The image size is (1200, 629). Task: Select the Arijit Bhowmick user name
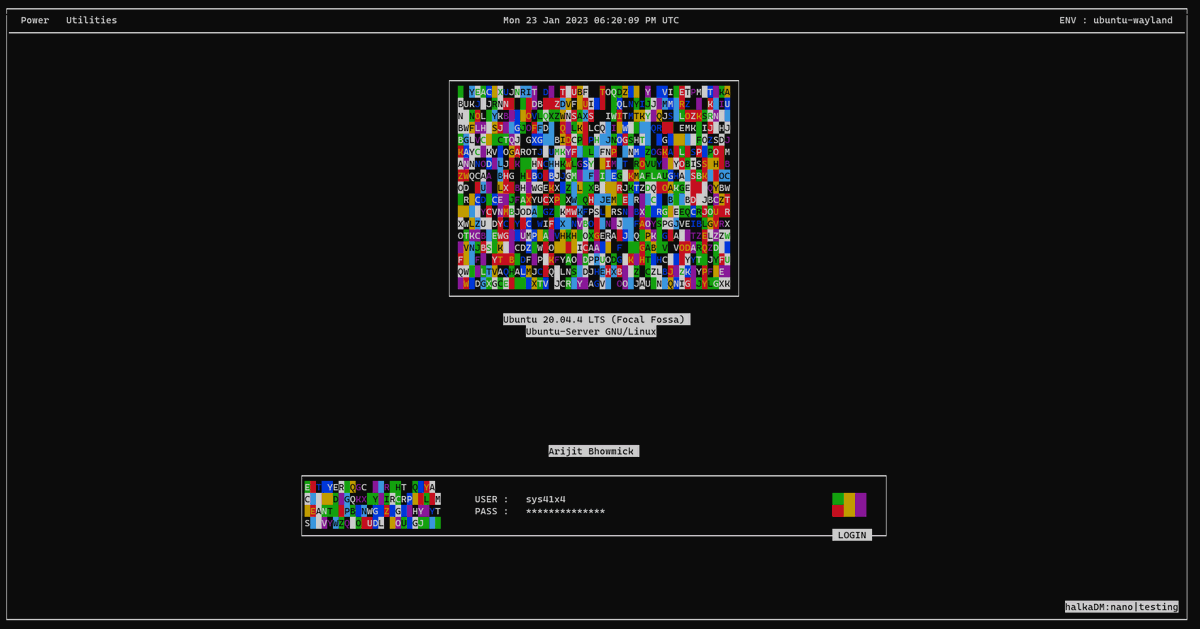click(593, 451)
